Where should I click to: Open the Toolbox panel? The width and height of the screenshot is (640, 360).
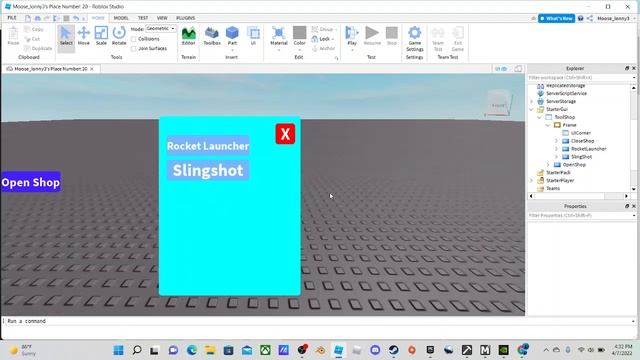coord(212,36)
